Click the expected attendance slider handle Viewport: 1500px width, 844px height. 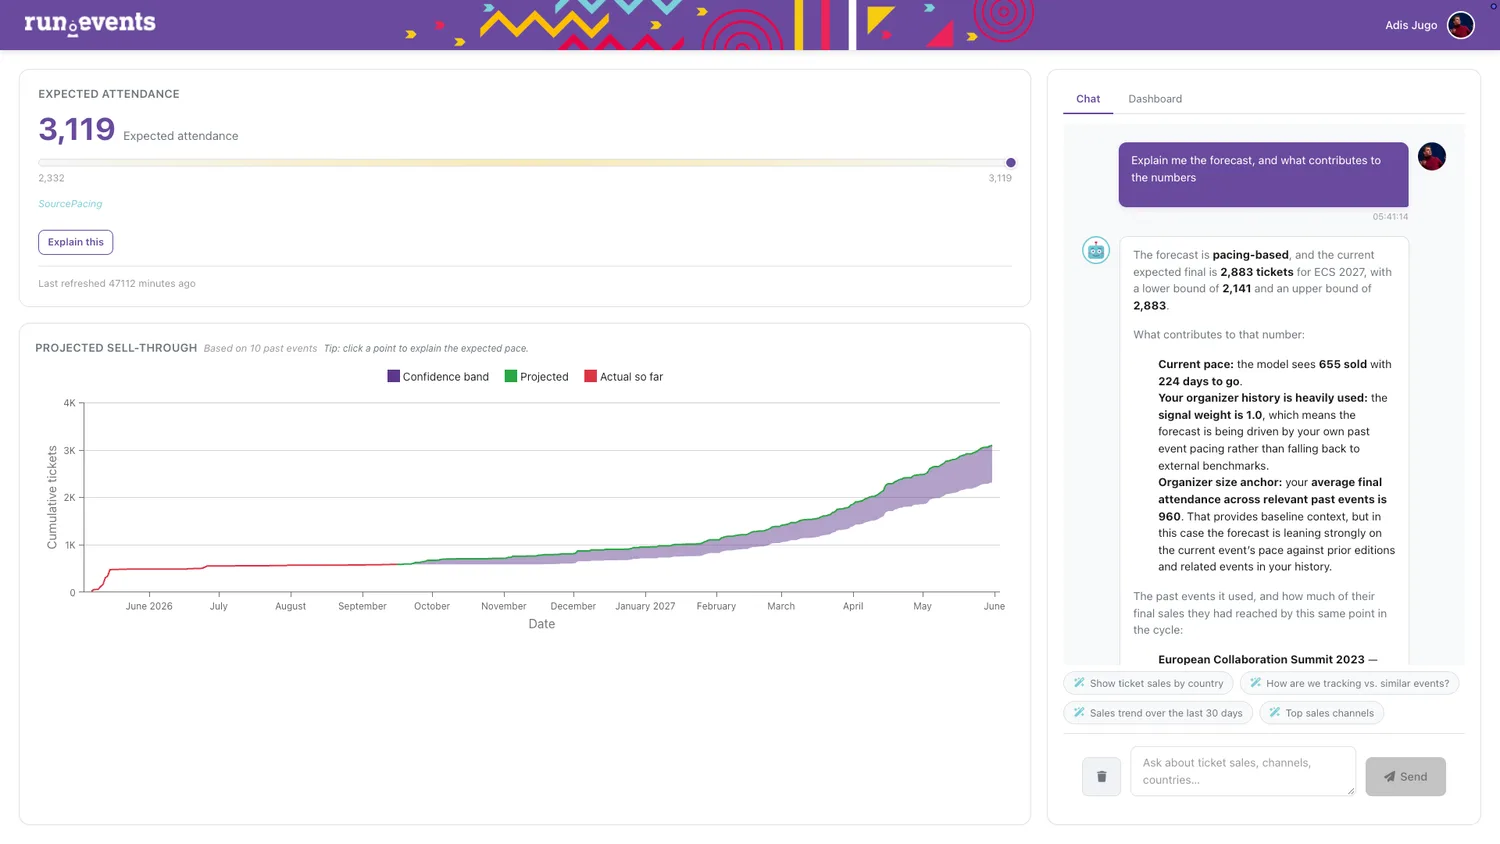(1011, 163)
